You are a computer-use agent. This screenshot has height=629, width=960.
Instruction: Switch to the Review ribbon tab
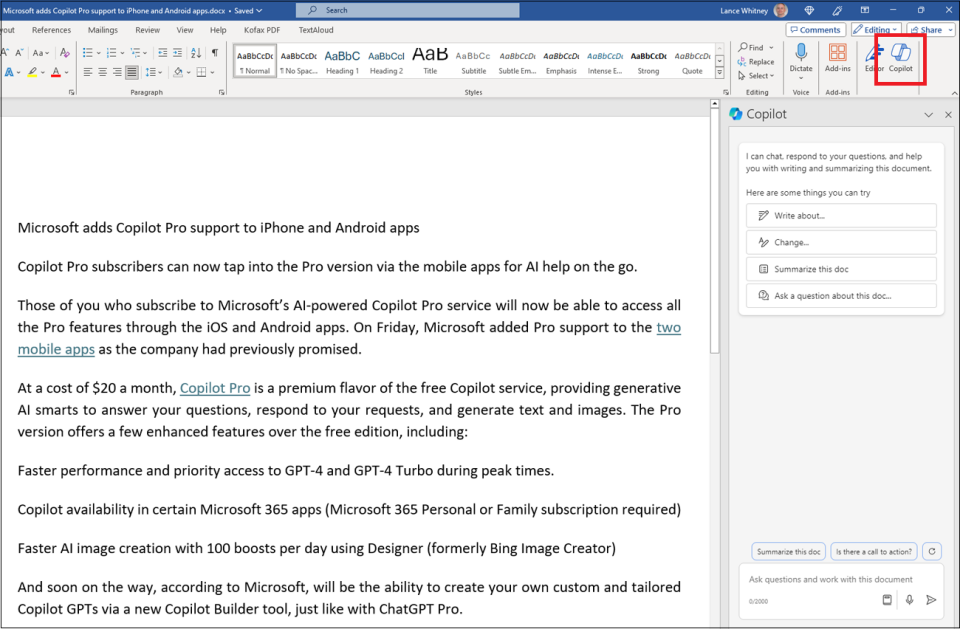coord(148,30)
